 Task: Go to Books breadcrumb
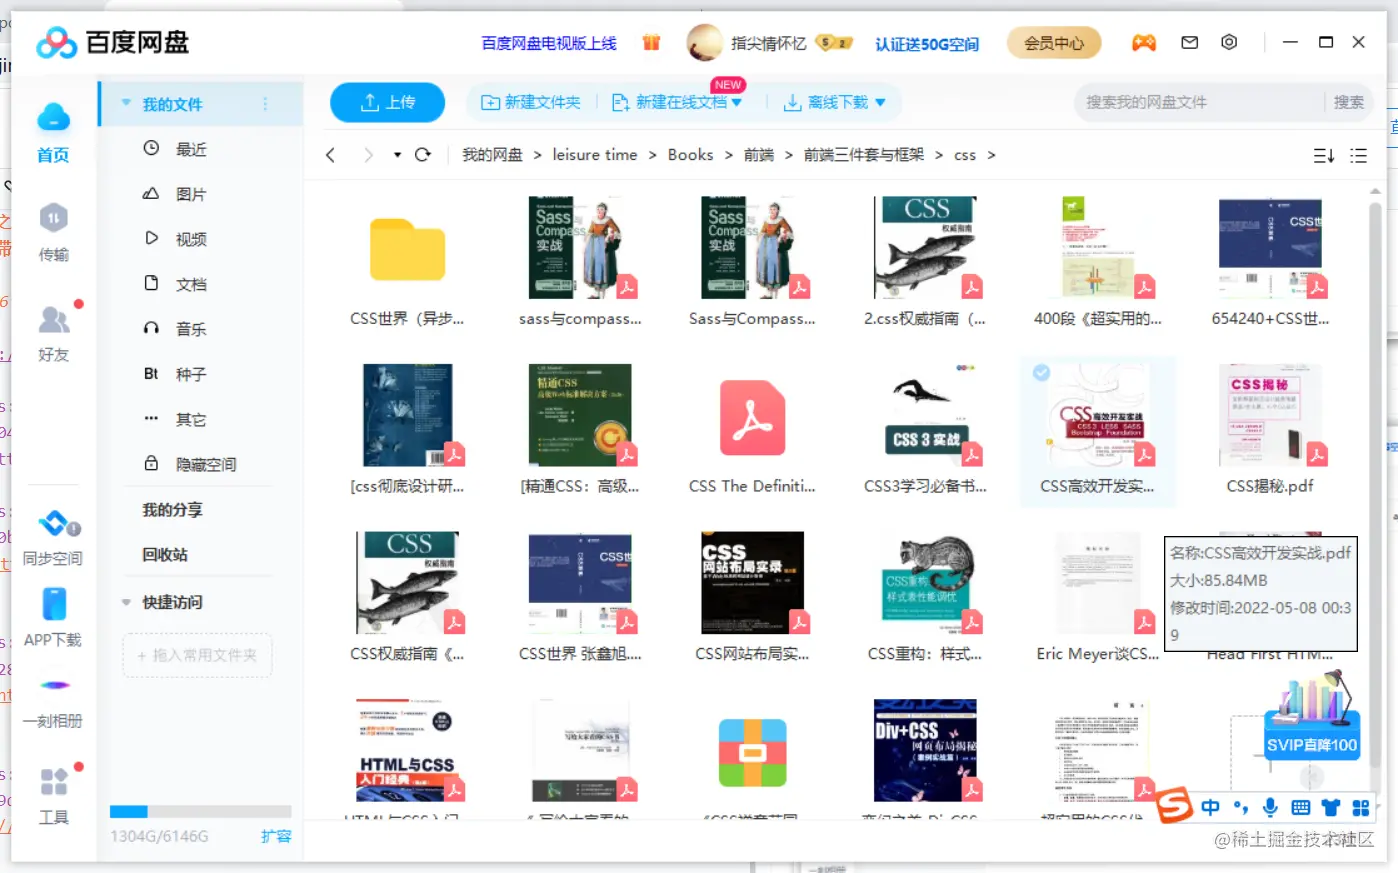[x=690, y=155]
